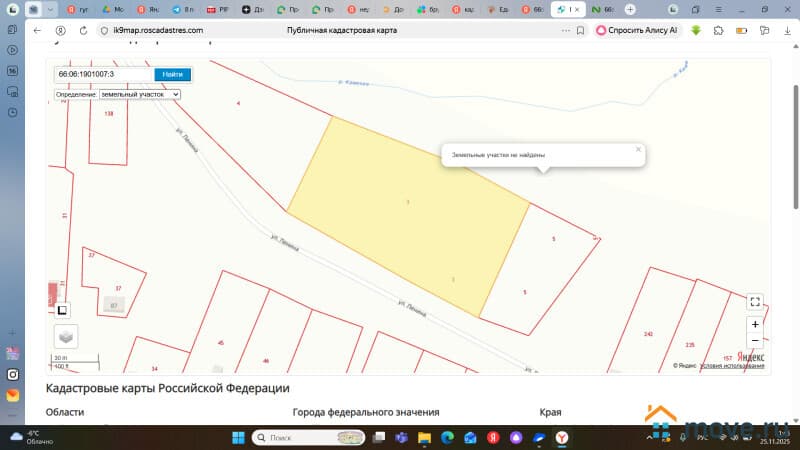The height and width of the screenshot is (450, 800).
Task: Zoom out the map with minus button
Action: (x=755, y=341)
